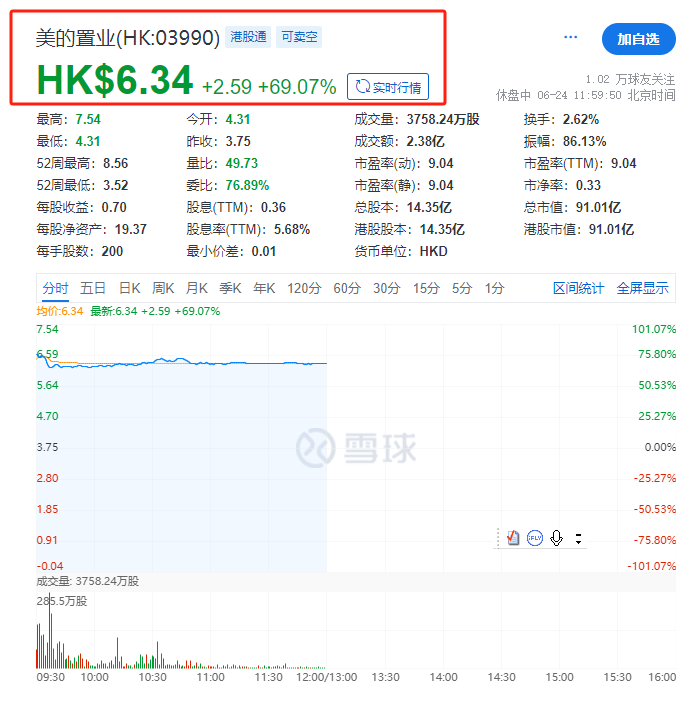Click the price HK$6.34
The width and height of the screenshot is (694, 706).
(115, 80)
